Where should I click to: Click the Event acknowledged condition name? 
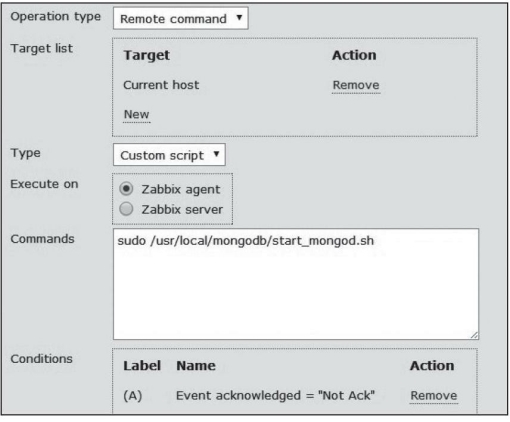pos(275,396)
